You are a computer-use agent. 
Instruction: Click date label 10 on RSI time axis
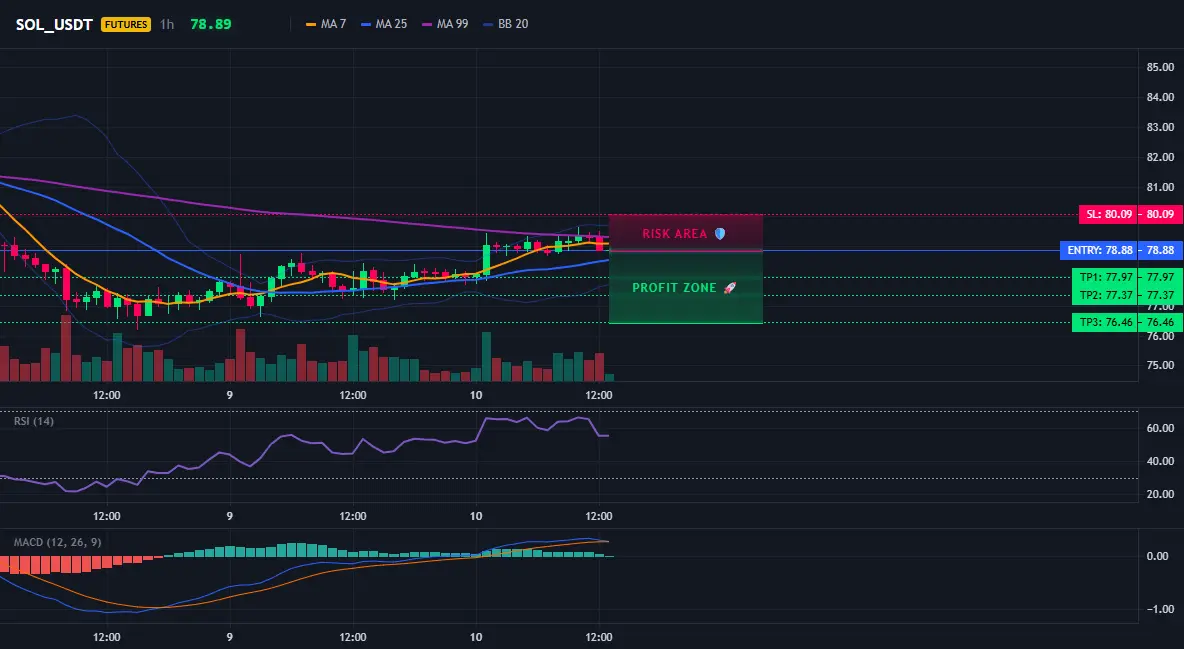pos(476,516)
